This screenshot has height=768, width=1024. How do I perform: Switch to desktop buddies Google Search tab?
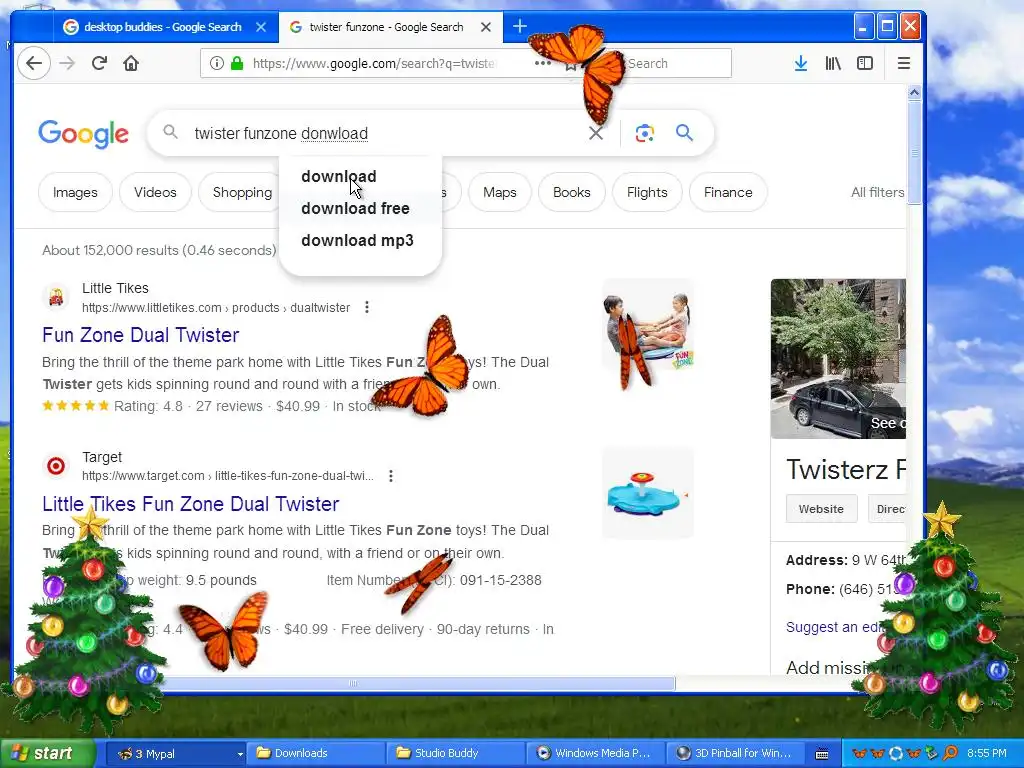pyautogui.click(x=163, y=27)
